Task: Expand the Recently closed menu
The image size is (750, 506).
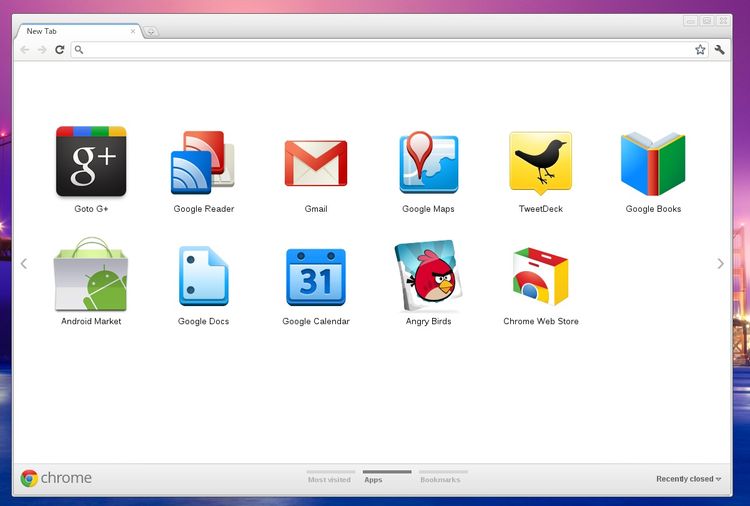Action: [x=688, y=479]
